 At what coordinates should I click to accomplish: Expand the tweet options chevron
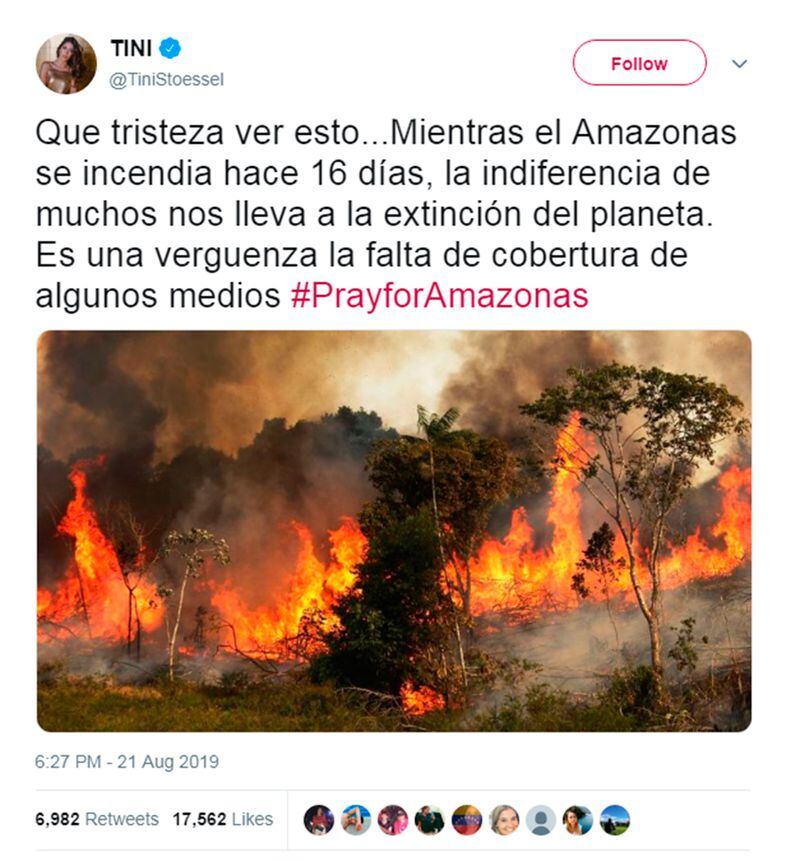(x=740, y=64)
